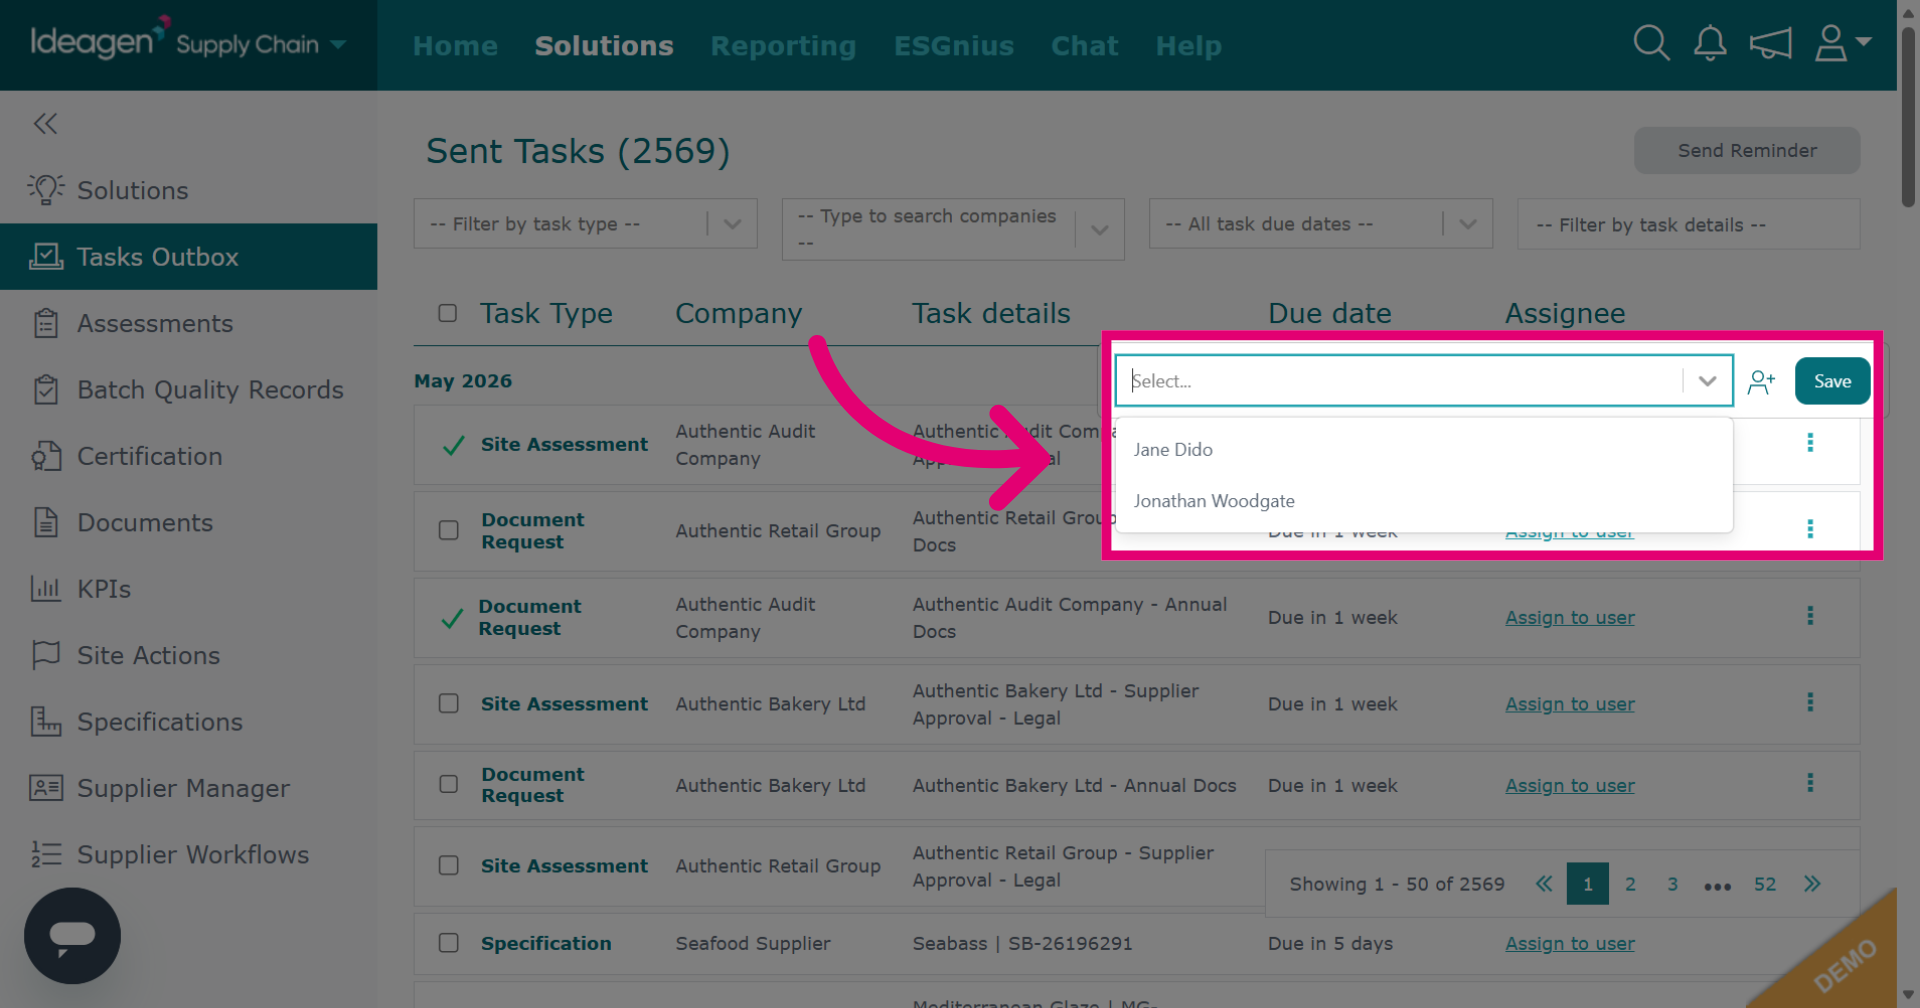This screenshot has width=1920, height=1008.
Task: Click the Solutions lightbulb icon in sidebar
Action: click(x=45, y=189)
